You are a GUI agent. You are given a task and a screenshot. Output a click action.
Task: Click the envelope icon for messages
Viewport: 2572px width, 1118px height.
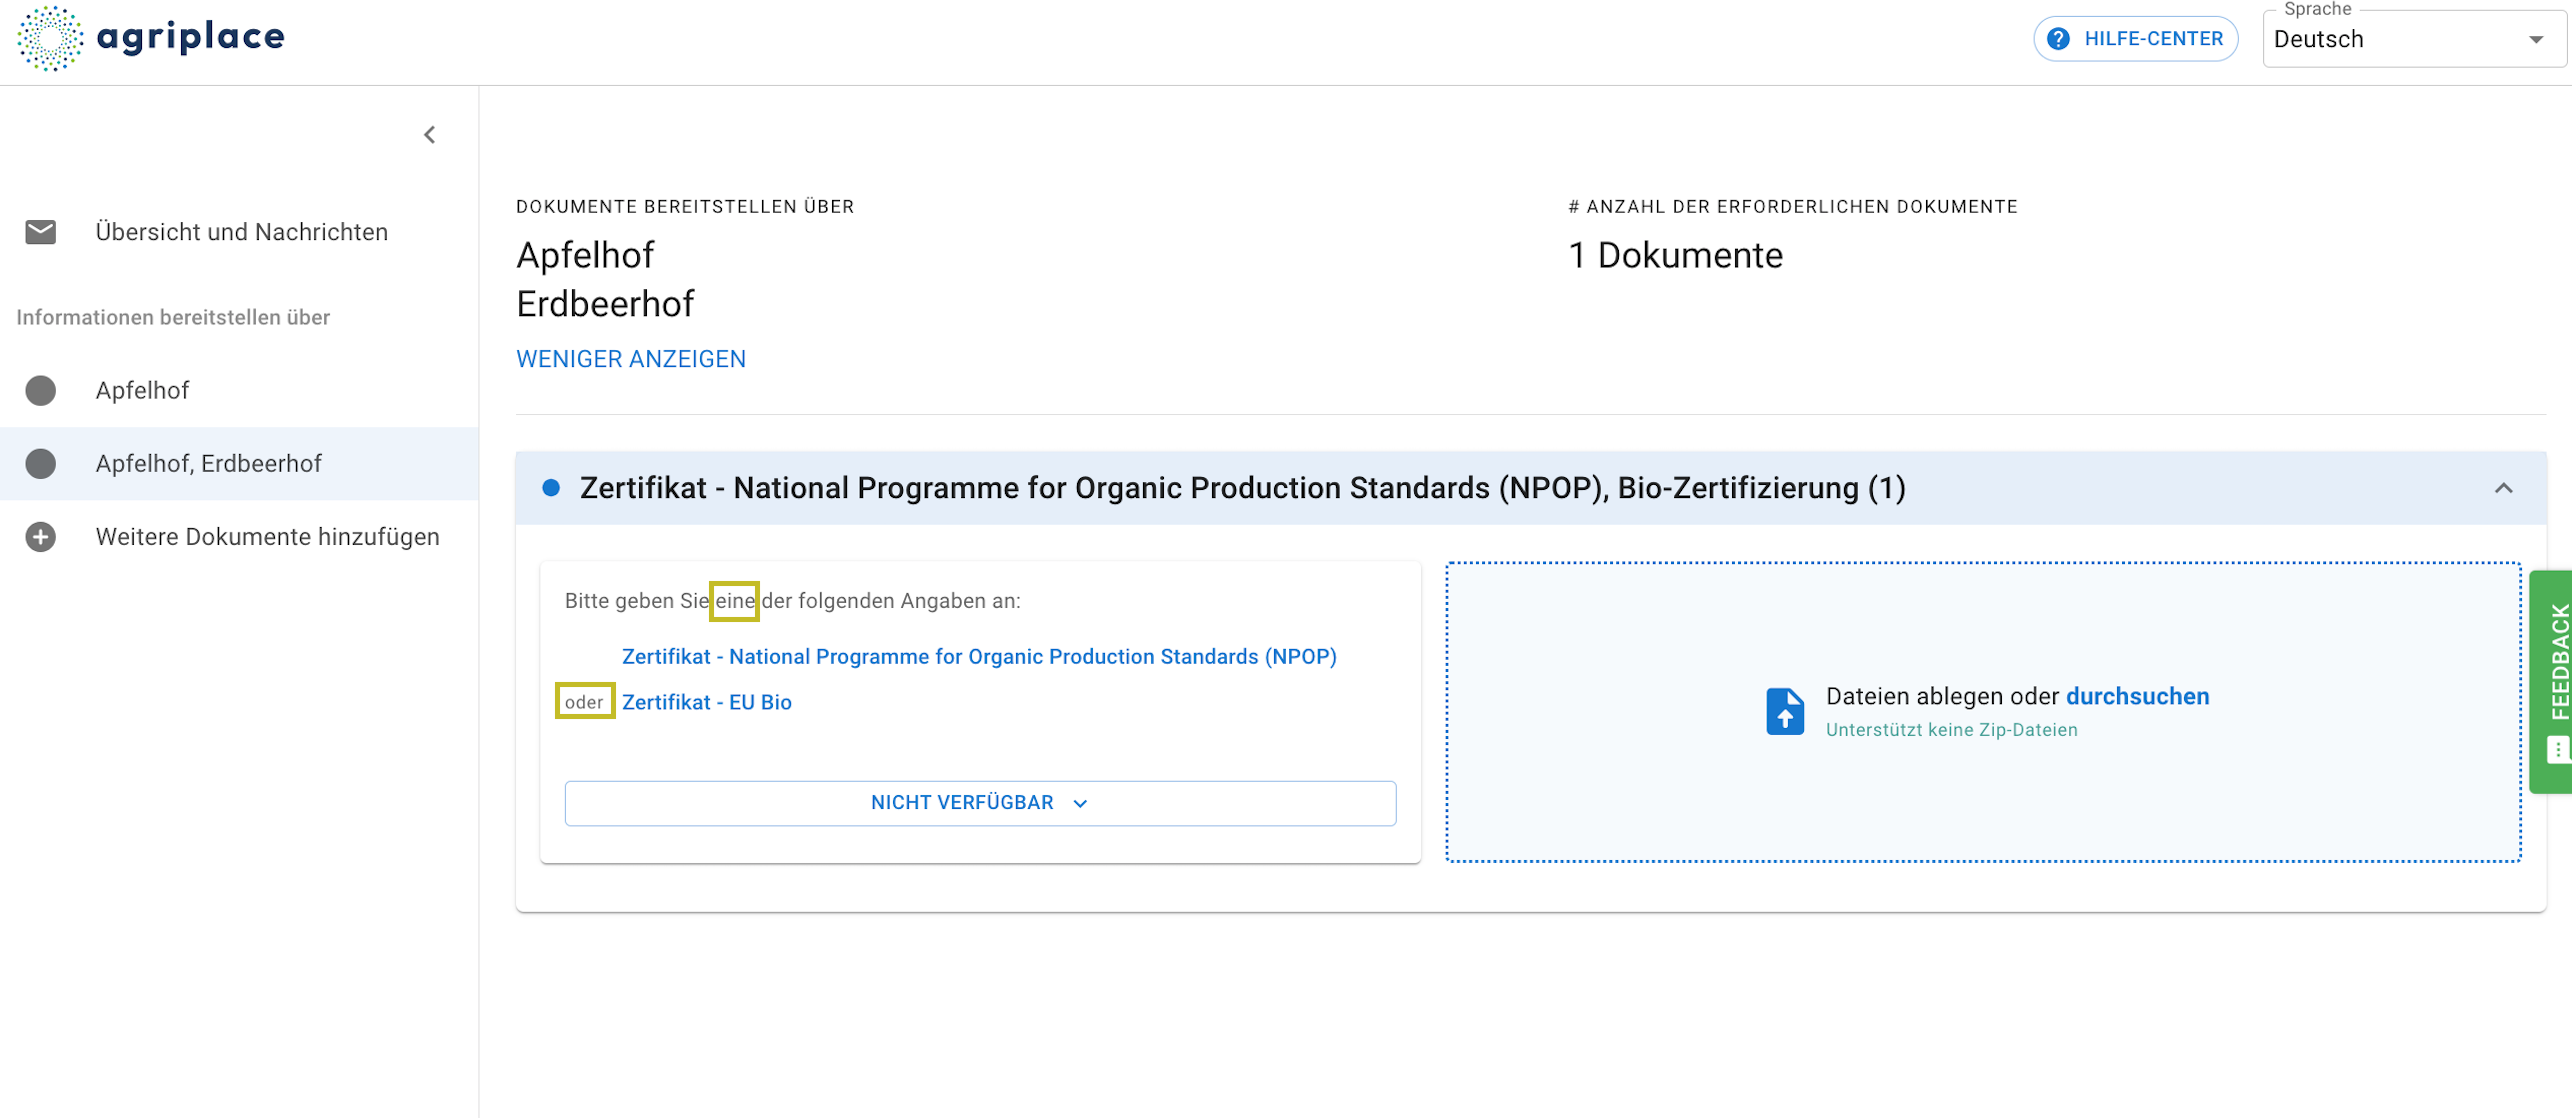coord(41,232)
